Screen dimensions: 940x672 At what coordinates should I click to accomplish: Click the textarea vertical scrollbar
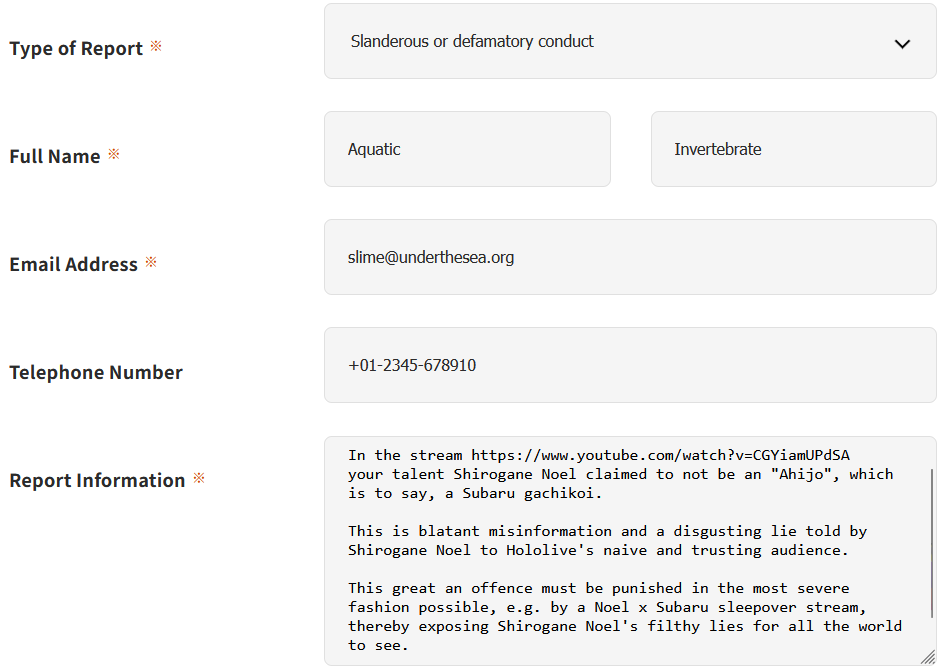[x=932, y=543]
